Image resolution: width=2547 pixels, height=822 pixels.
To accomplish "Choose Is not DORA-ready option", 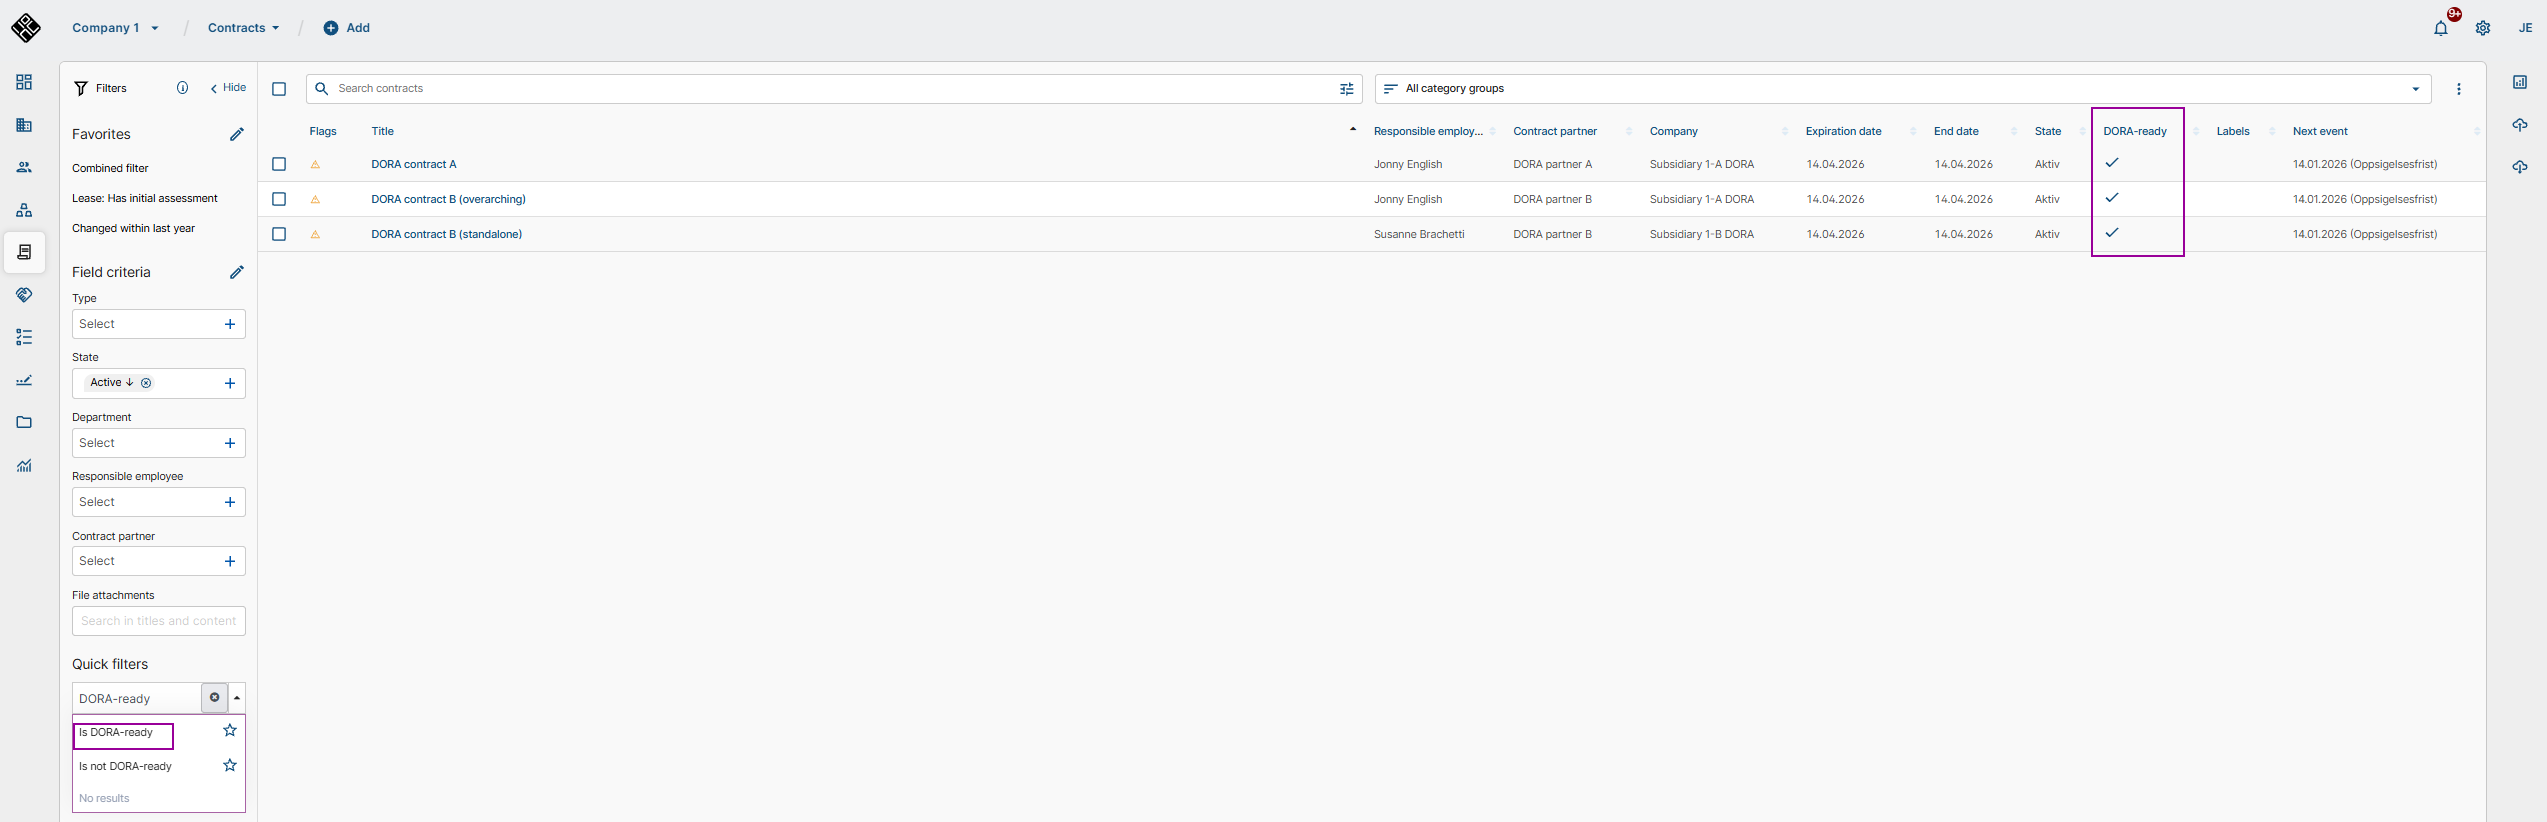I will tap(126, 767).
